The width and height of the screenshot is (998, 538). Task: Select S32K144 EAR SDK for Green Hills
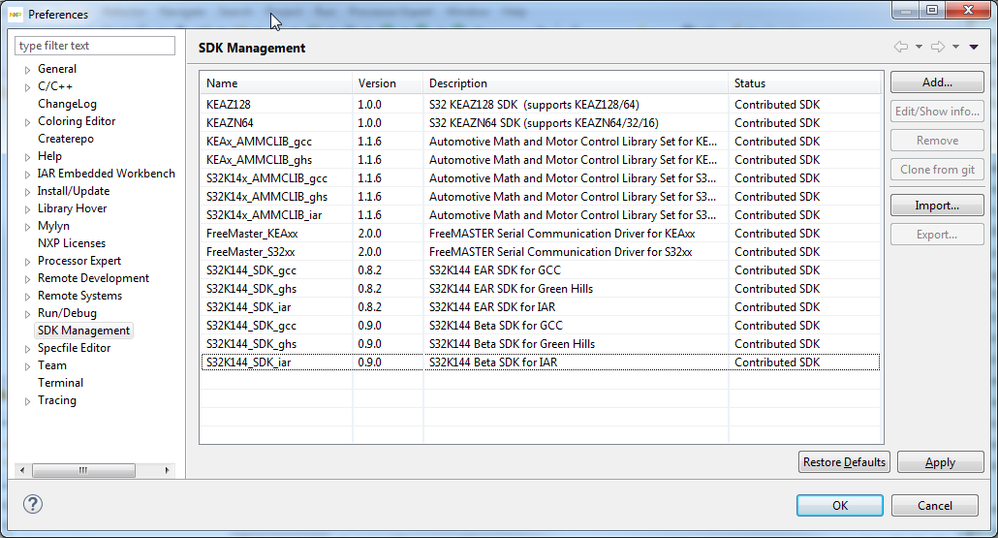coord(510,289)
